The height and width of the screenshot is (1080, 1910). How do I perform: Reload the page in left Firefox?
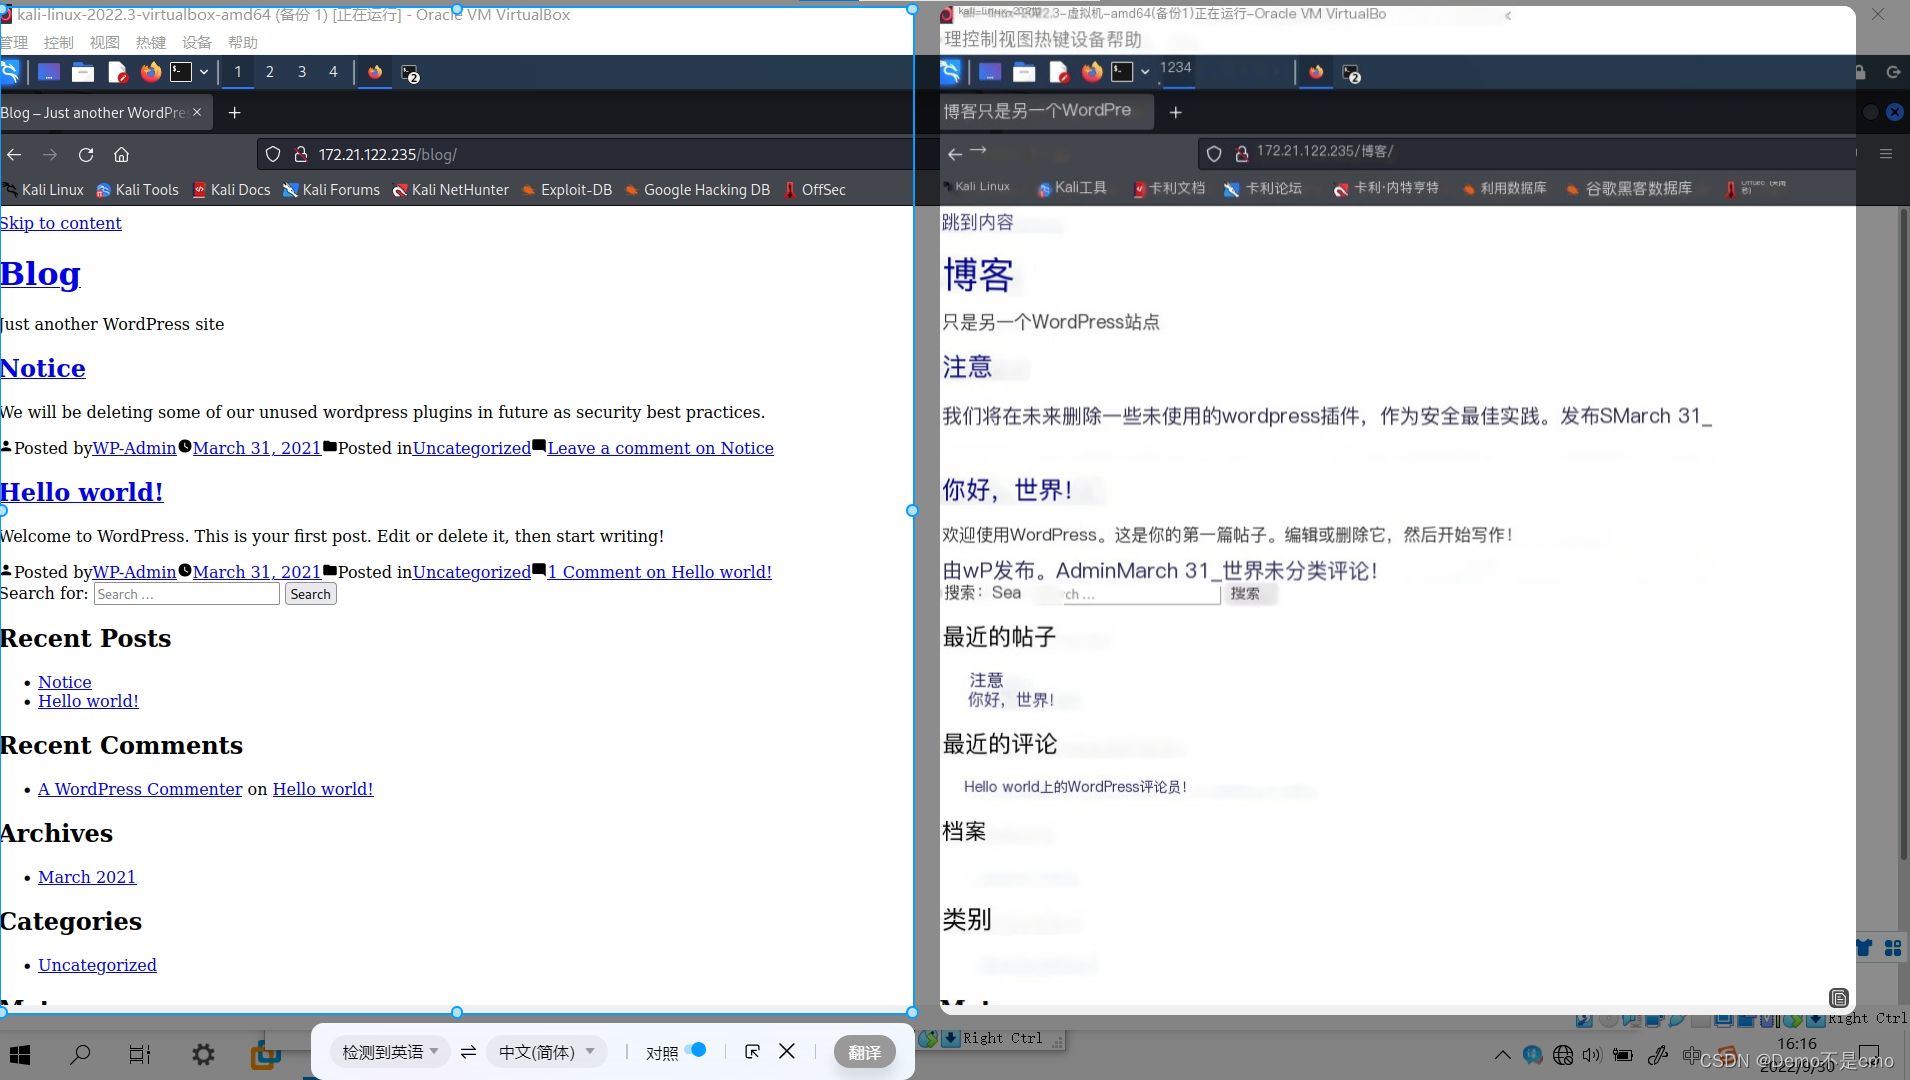pyautogui.click(x=86, y=155)
